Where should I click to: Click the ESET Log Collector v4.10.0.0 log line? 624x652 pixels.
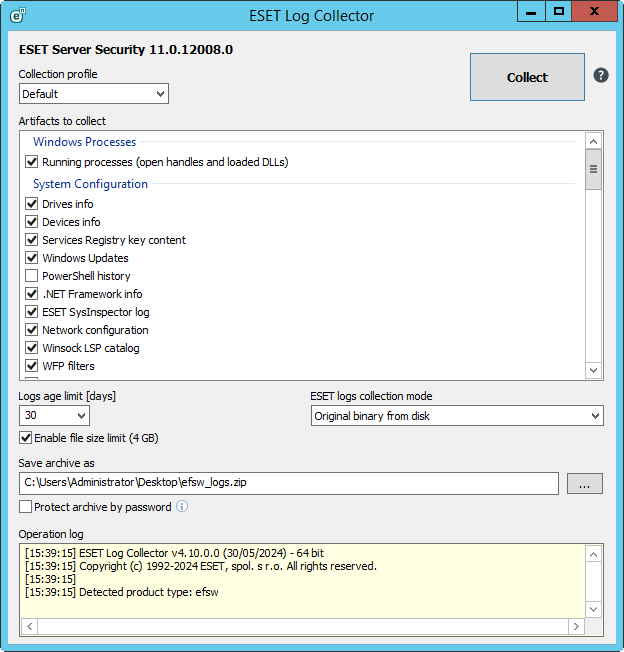(x=174, y=553)
